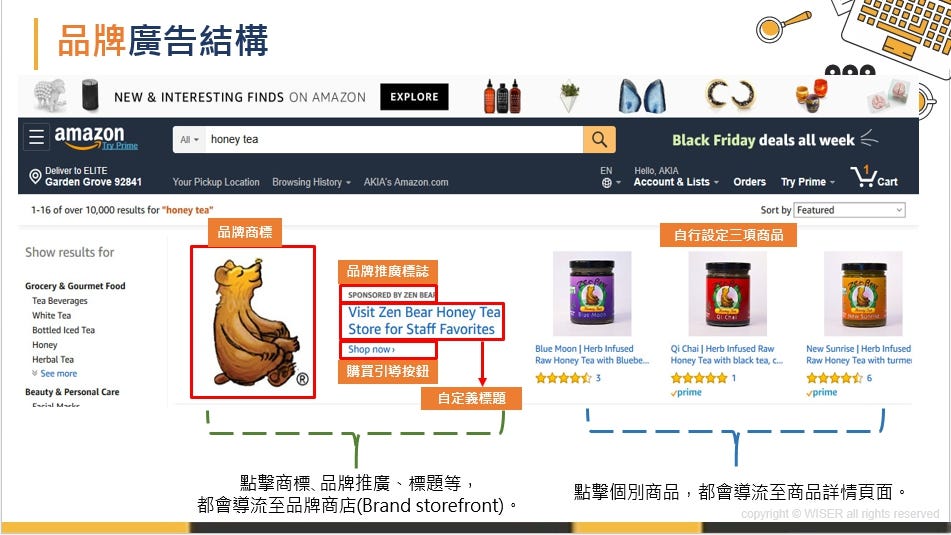This screenshot has width=951, height=535.
Task: Open Visit Zen Bear Honey Tea Store headline
Action: coord(424,321)
